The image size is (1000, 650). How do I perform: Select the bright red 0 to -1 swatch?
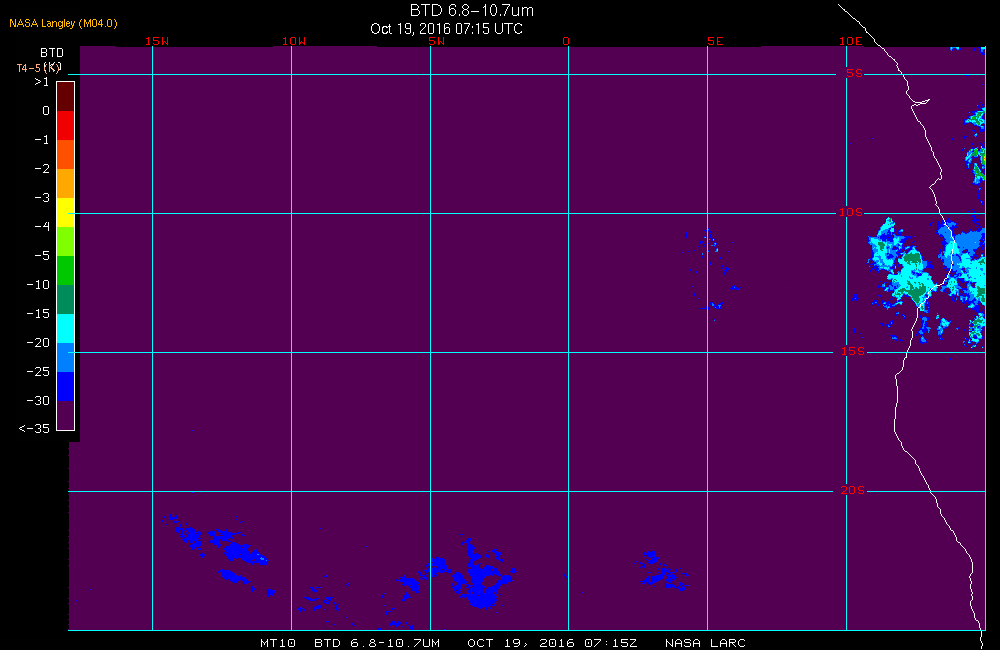(x=66, y=125)
